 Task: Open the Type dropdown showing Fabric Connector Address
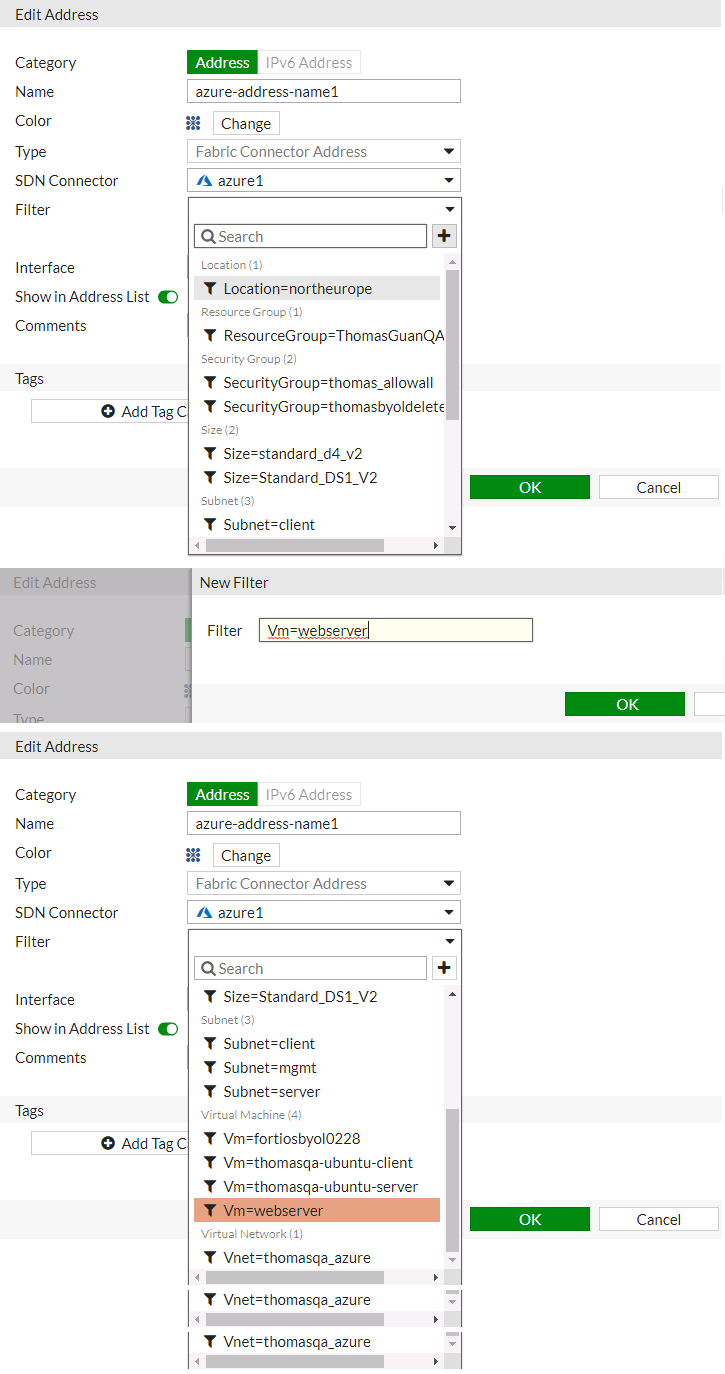tap(449, 151)
